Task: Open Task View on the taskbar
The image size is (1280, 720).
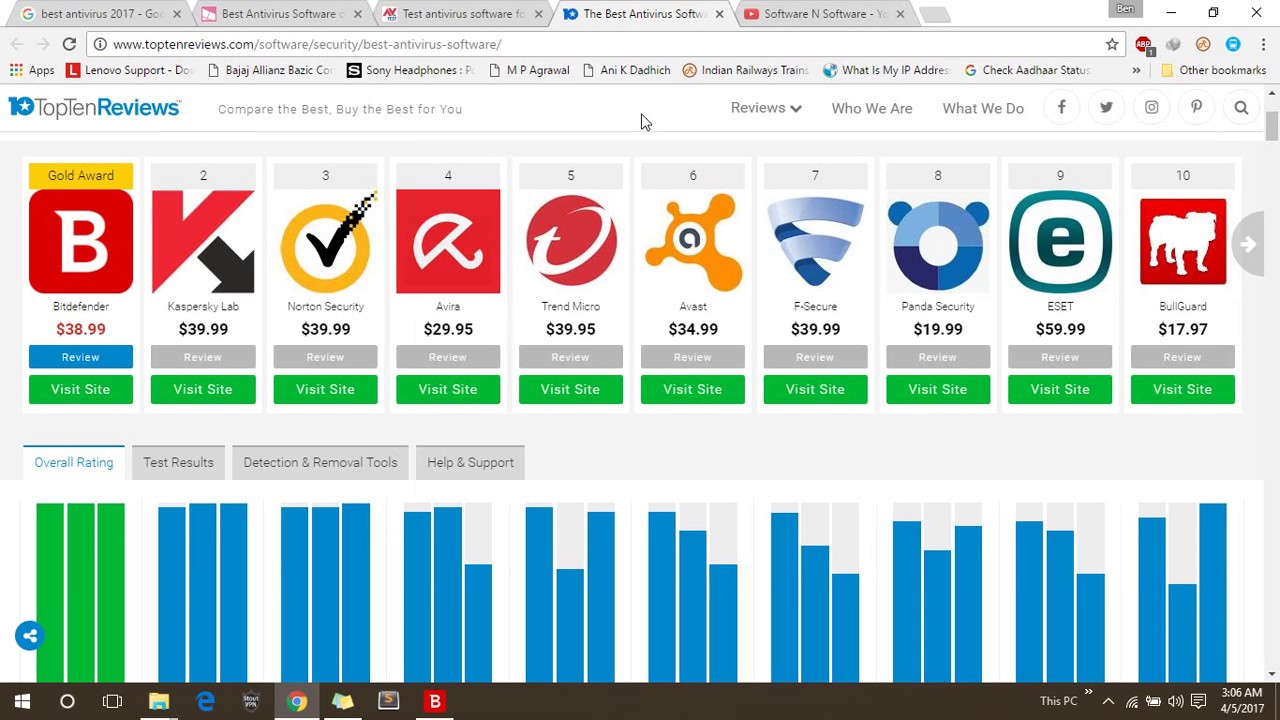Action: point(112,701)
